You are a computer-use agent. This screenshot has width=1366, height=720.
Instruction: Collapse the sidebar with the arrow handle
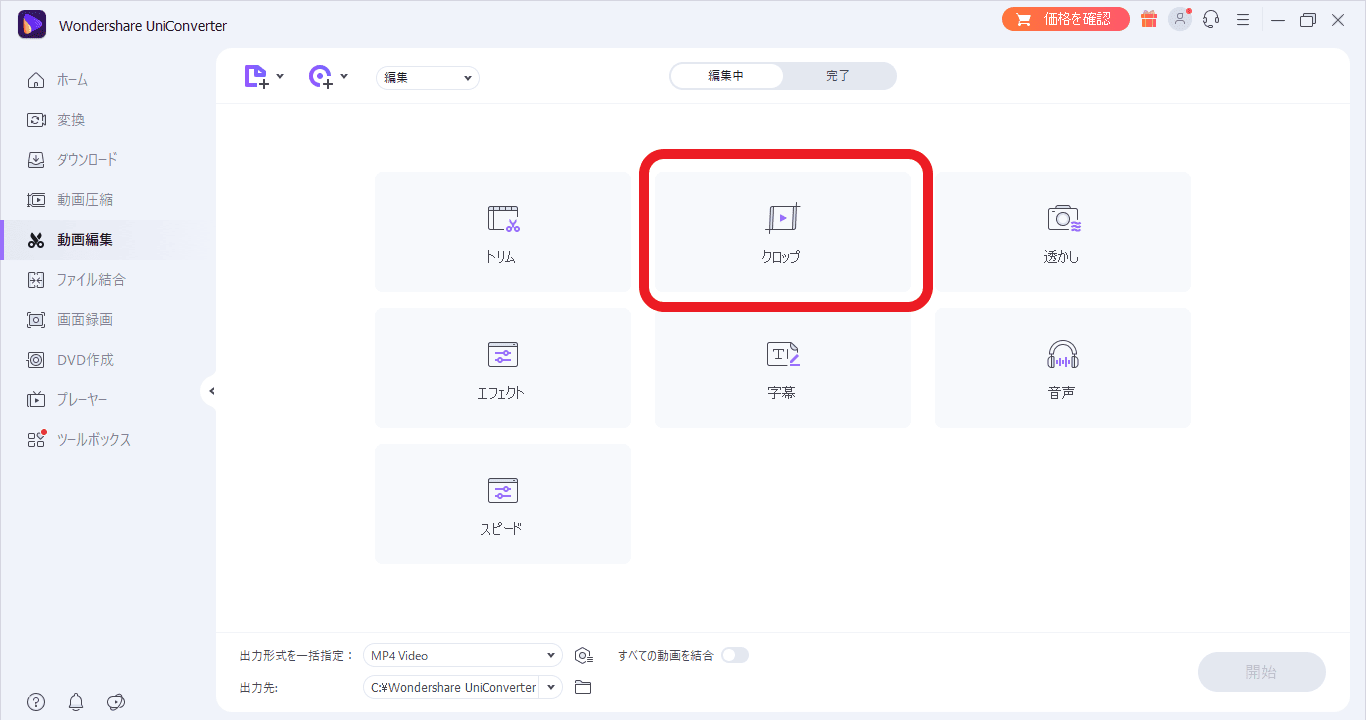(x=211, y=391)
